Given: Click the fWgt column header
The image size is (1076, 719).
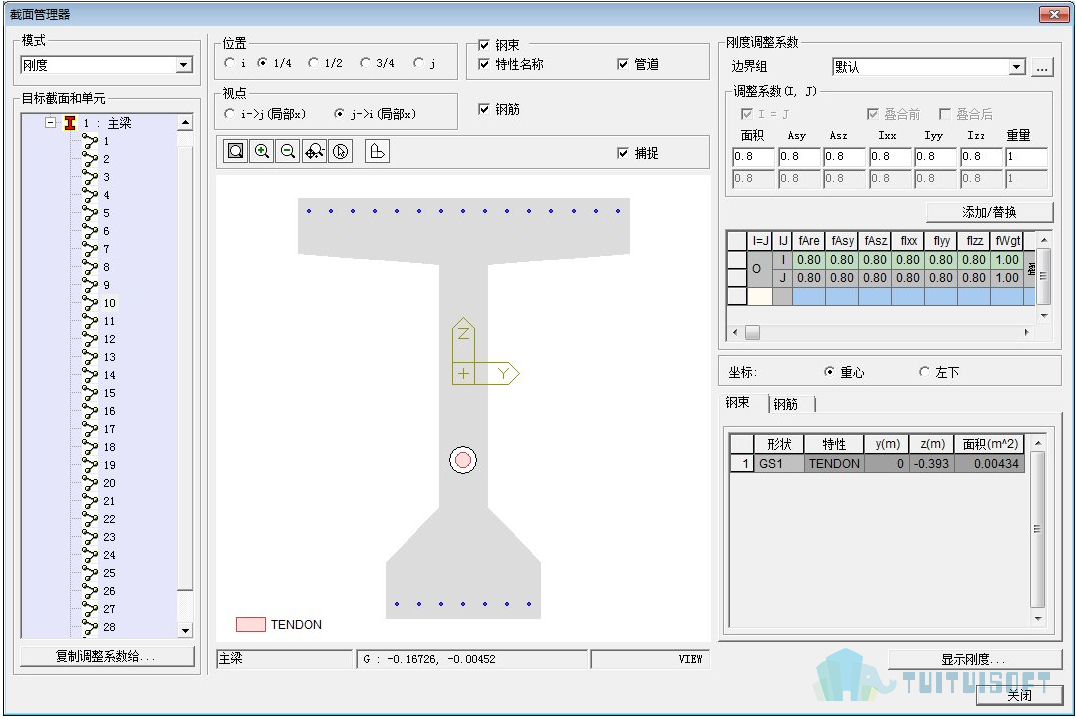Looking at the screenshot, I should tap(1007, 241).
